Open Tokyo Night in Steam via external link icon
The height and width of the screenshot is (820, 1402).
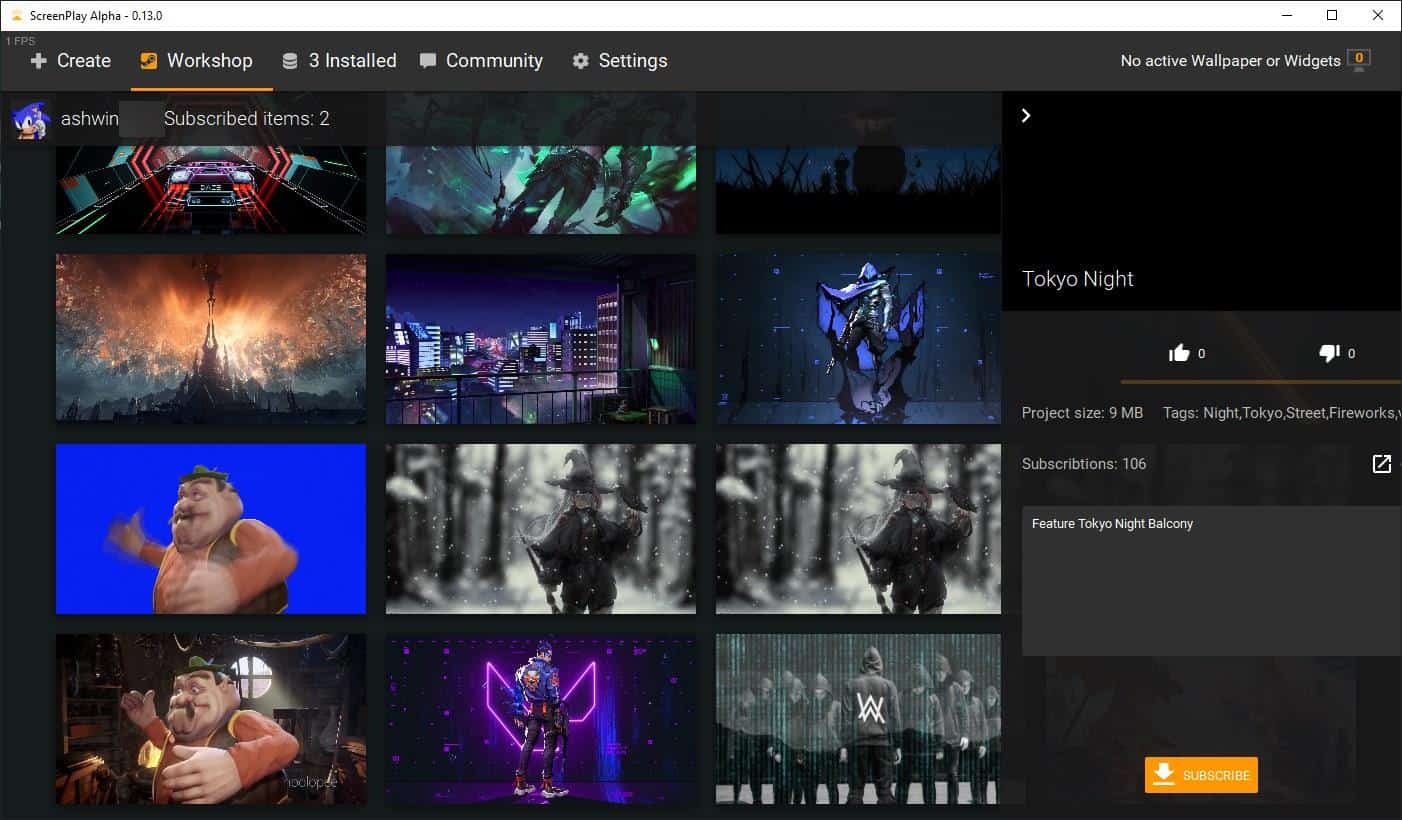click(x=1381, y=463)
